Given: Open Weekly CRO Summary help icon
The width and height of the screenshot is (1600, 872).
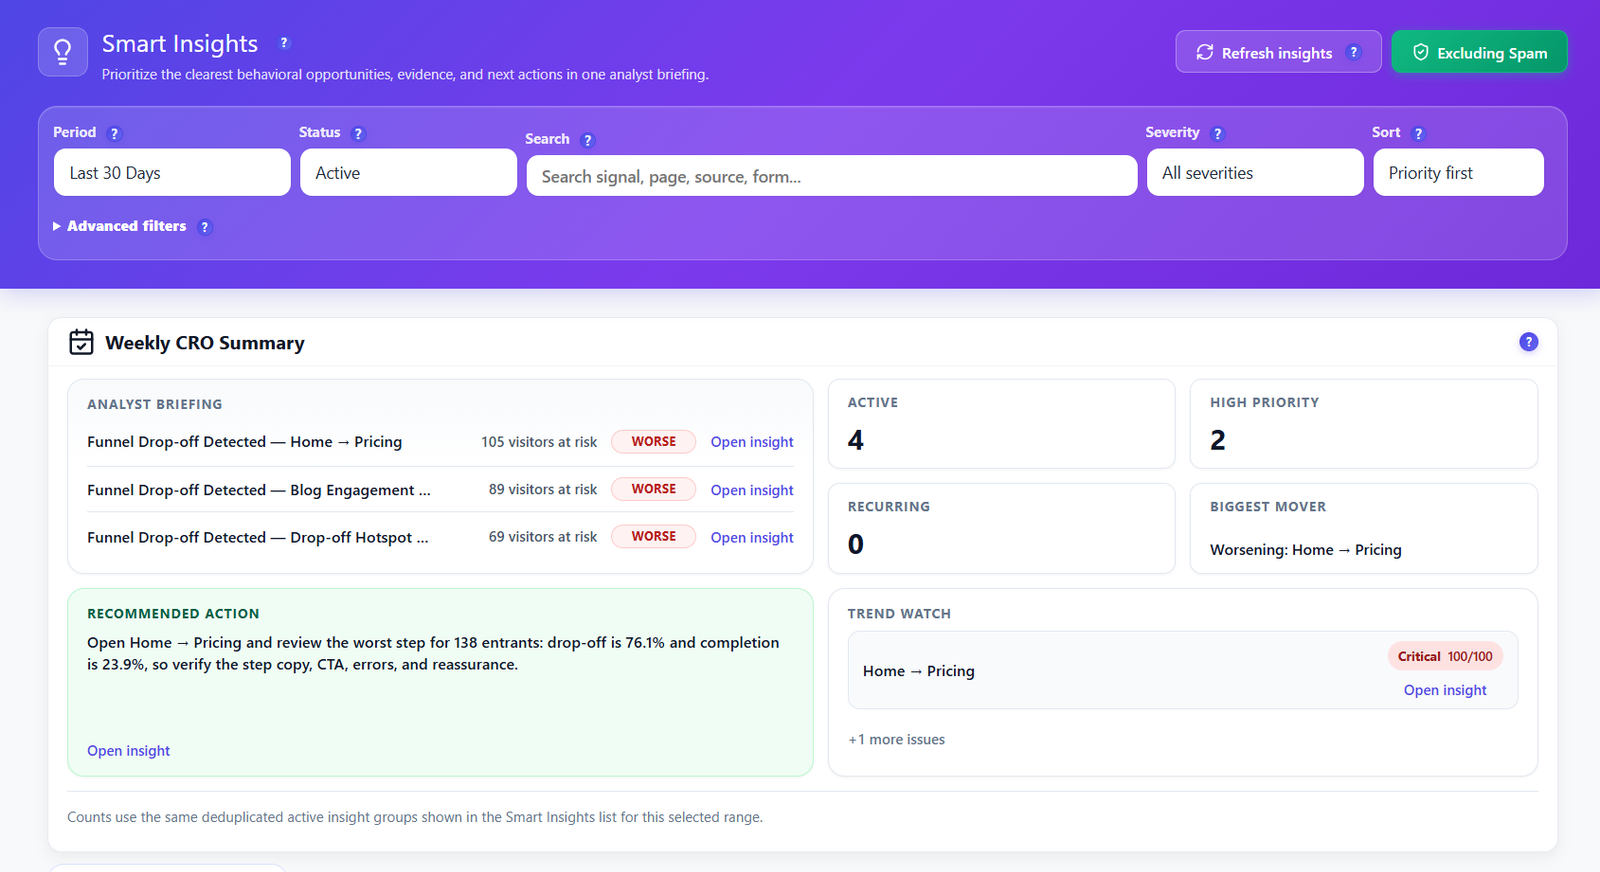Looking at the screenshot, I should pyautogui.click(x=1528, y=342).
